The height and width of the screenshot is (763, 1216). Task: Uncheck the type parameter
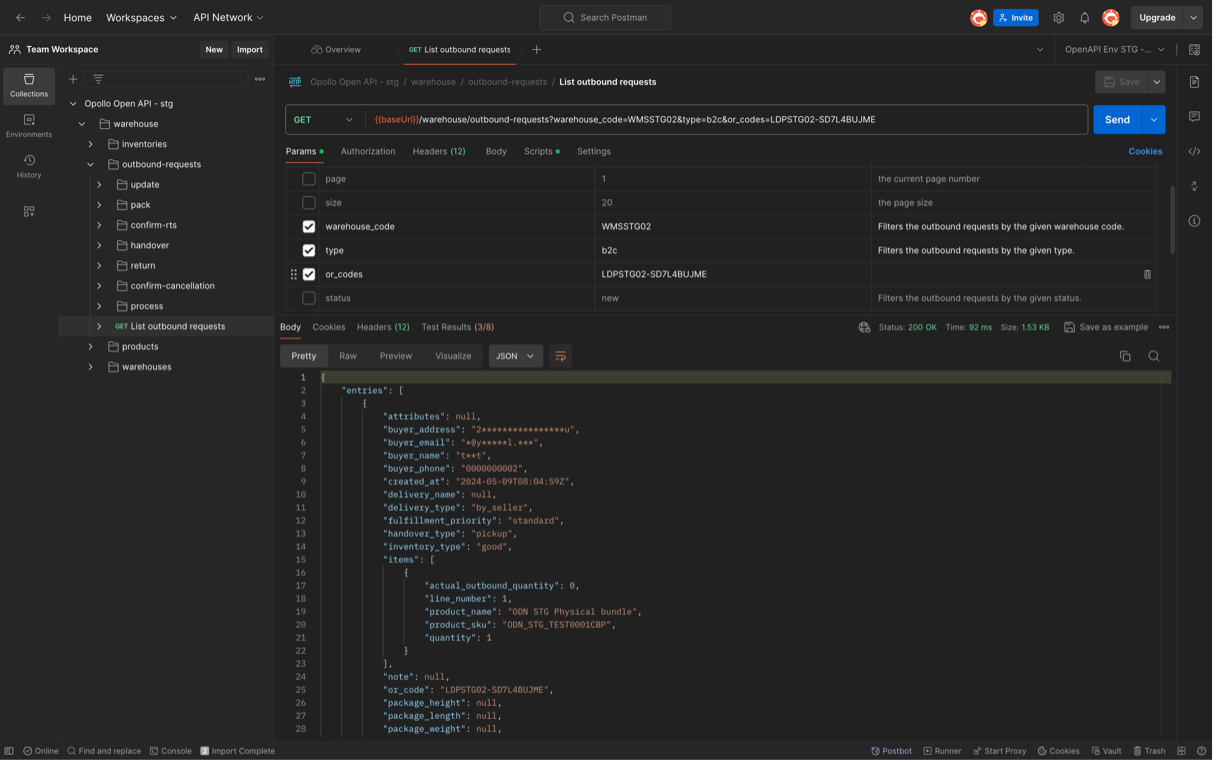pyautogui.click(x=310, y=251)
